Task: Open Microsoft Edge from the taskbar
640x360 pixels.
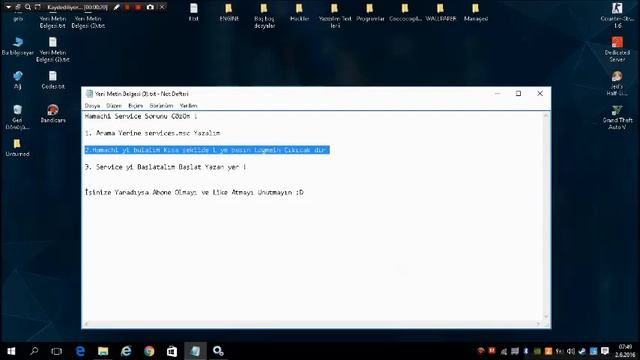Action: (x=80, y=351)
